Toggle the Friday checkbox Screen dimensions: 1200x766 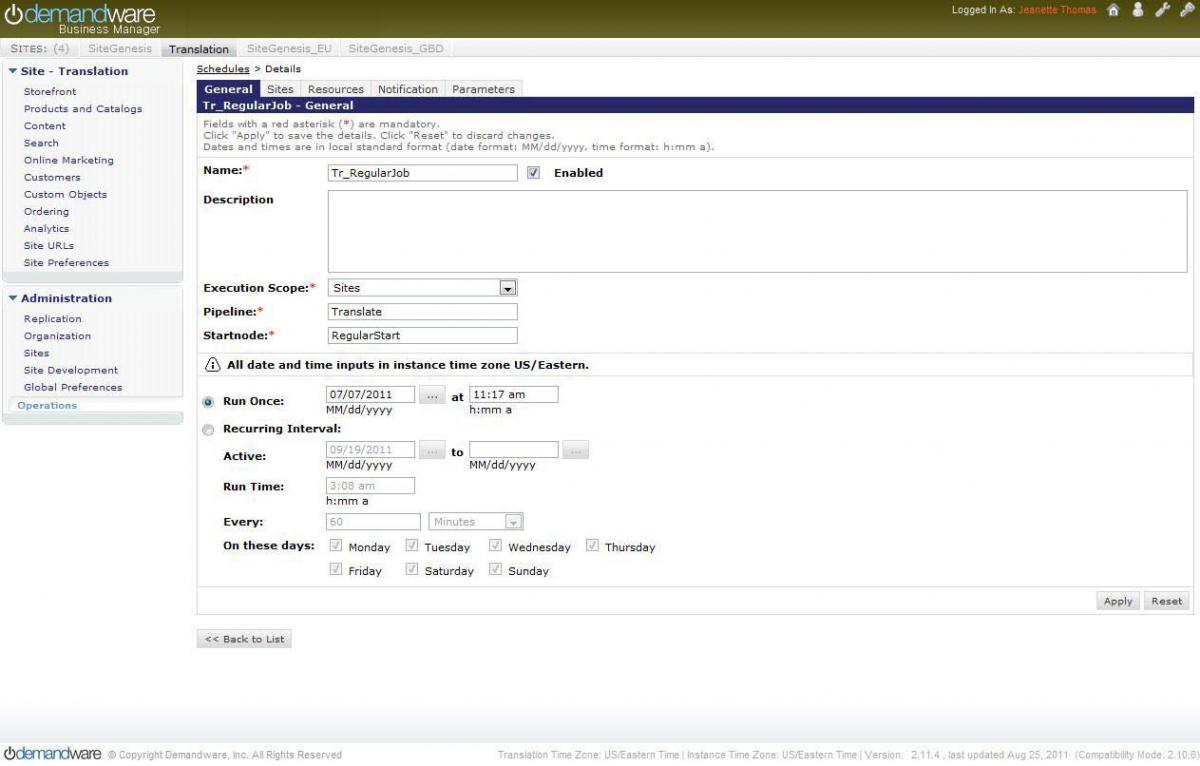[x=336, y=570]
